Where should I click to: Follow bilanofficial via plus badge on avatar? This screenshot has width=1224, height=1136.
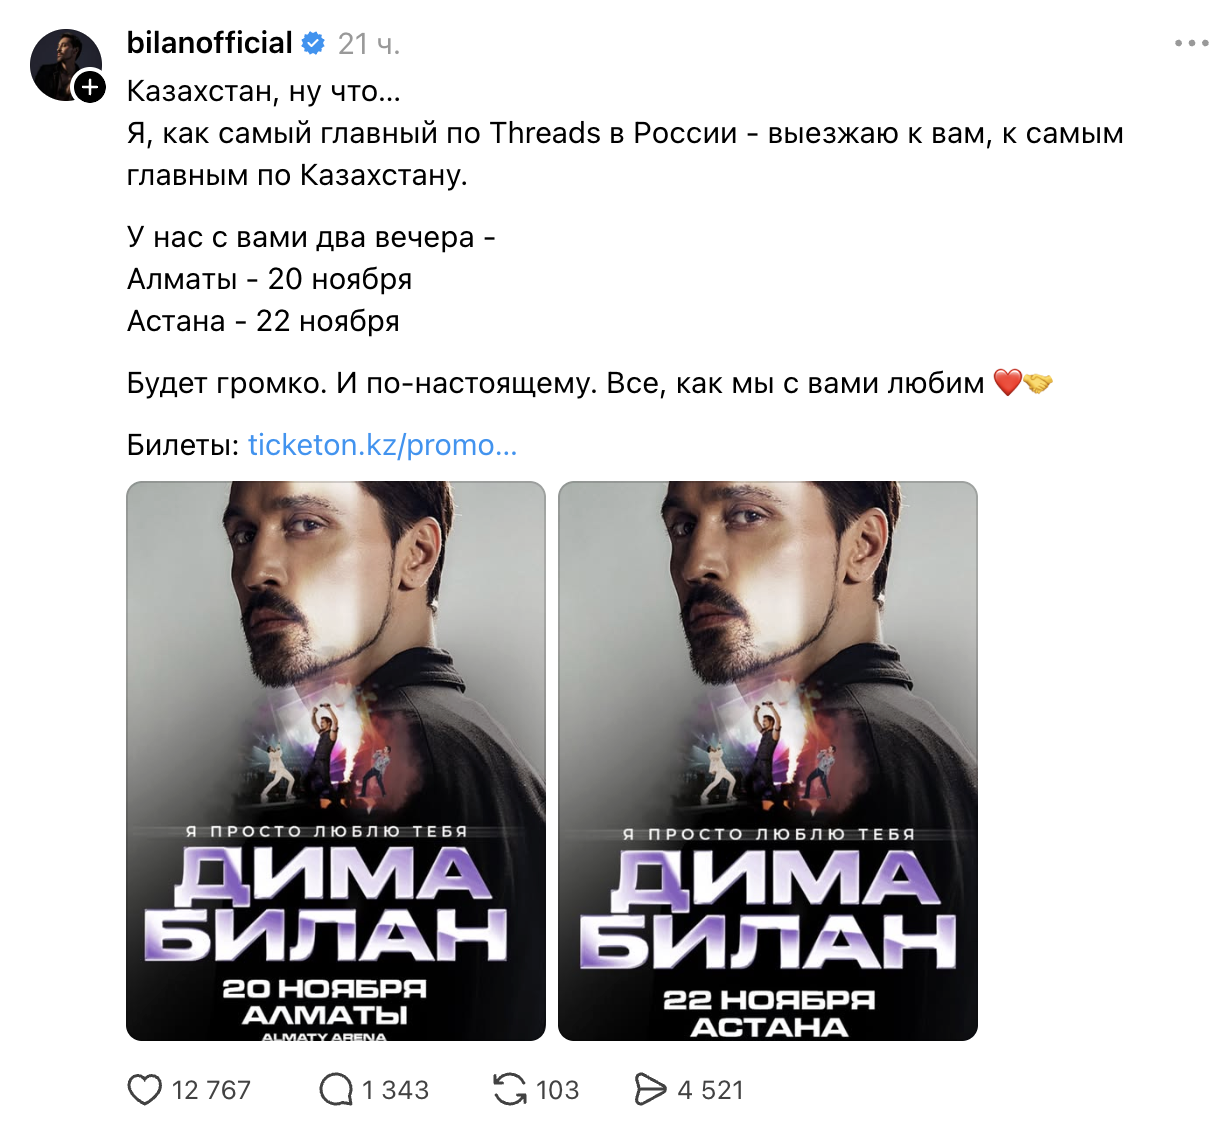(x=90, y=87)
